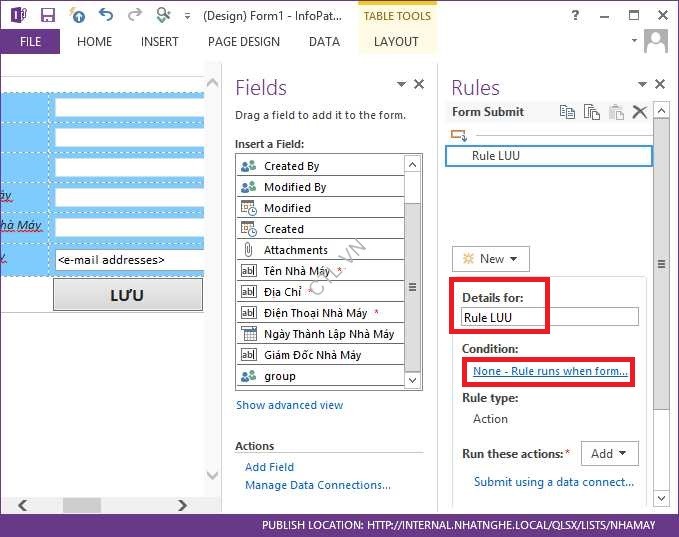
Task: Click the Undo arrow icon
Action: 106,15
